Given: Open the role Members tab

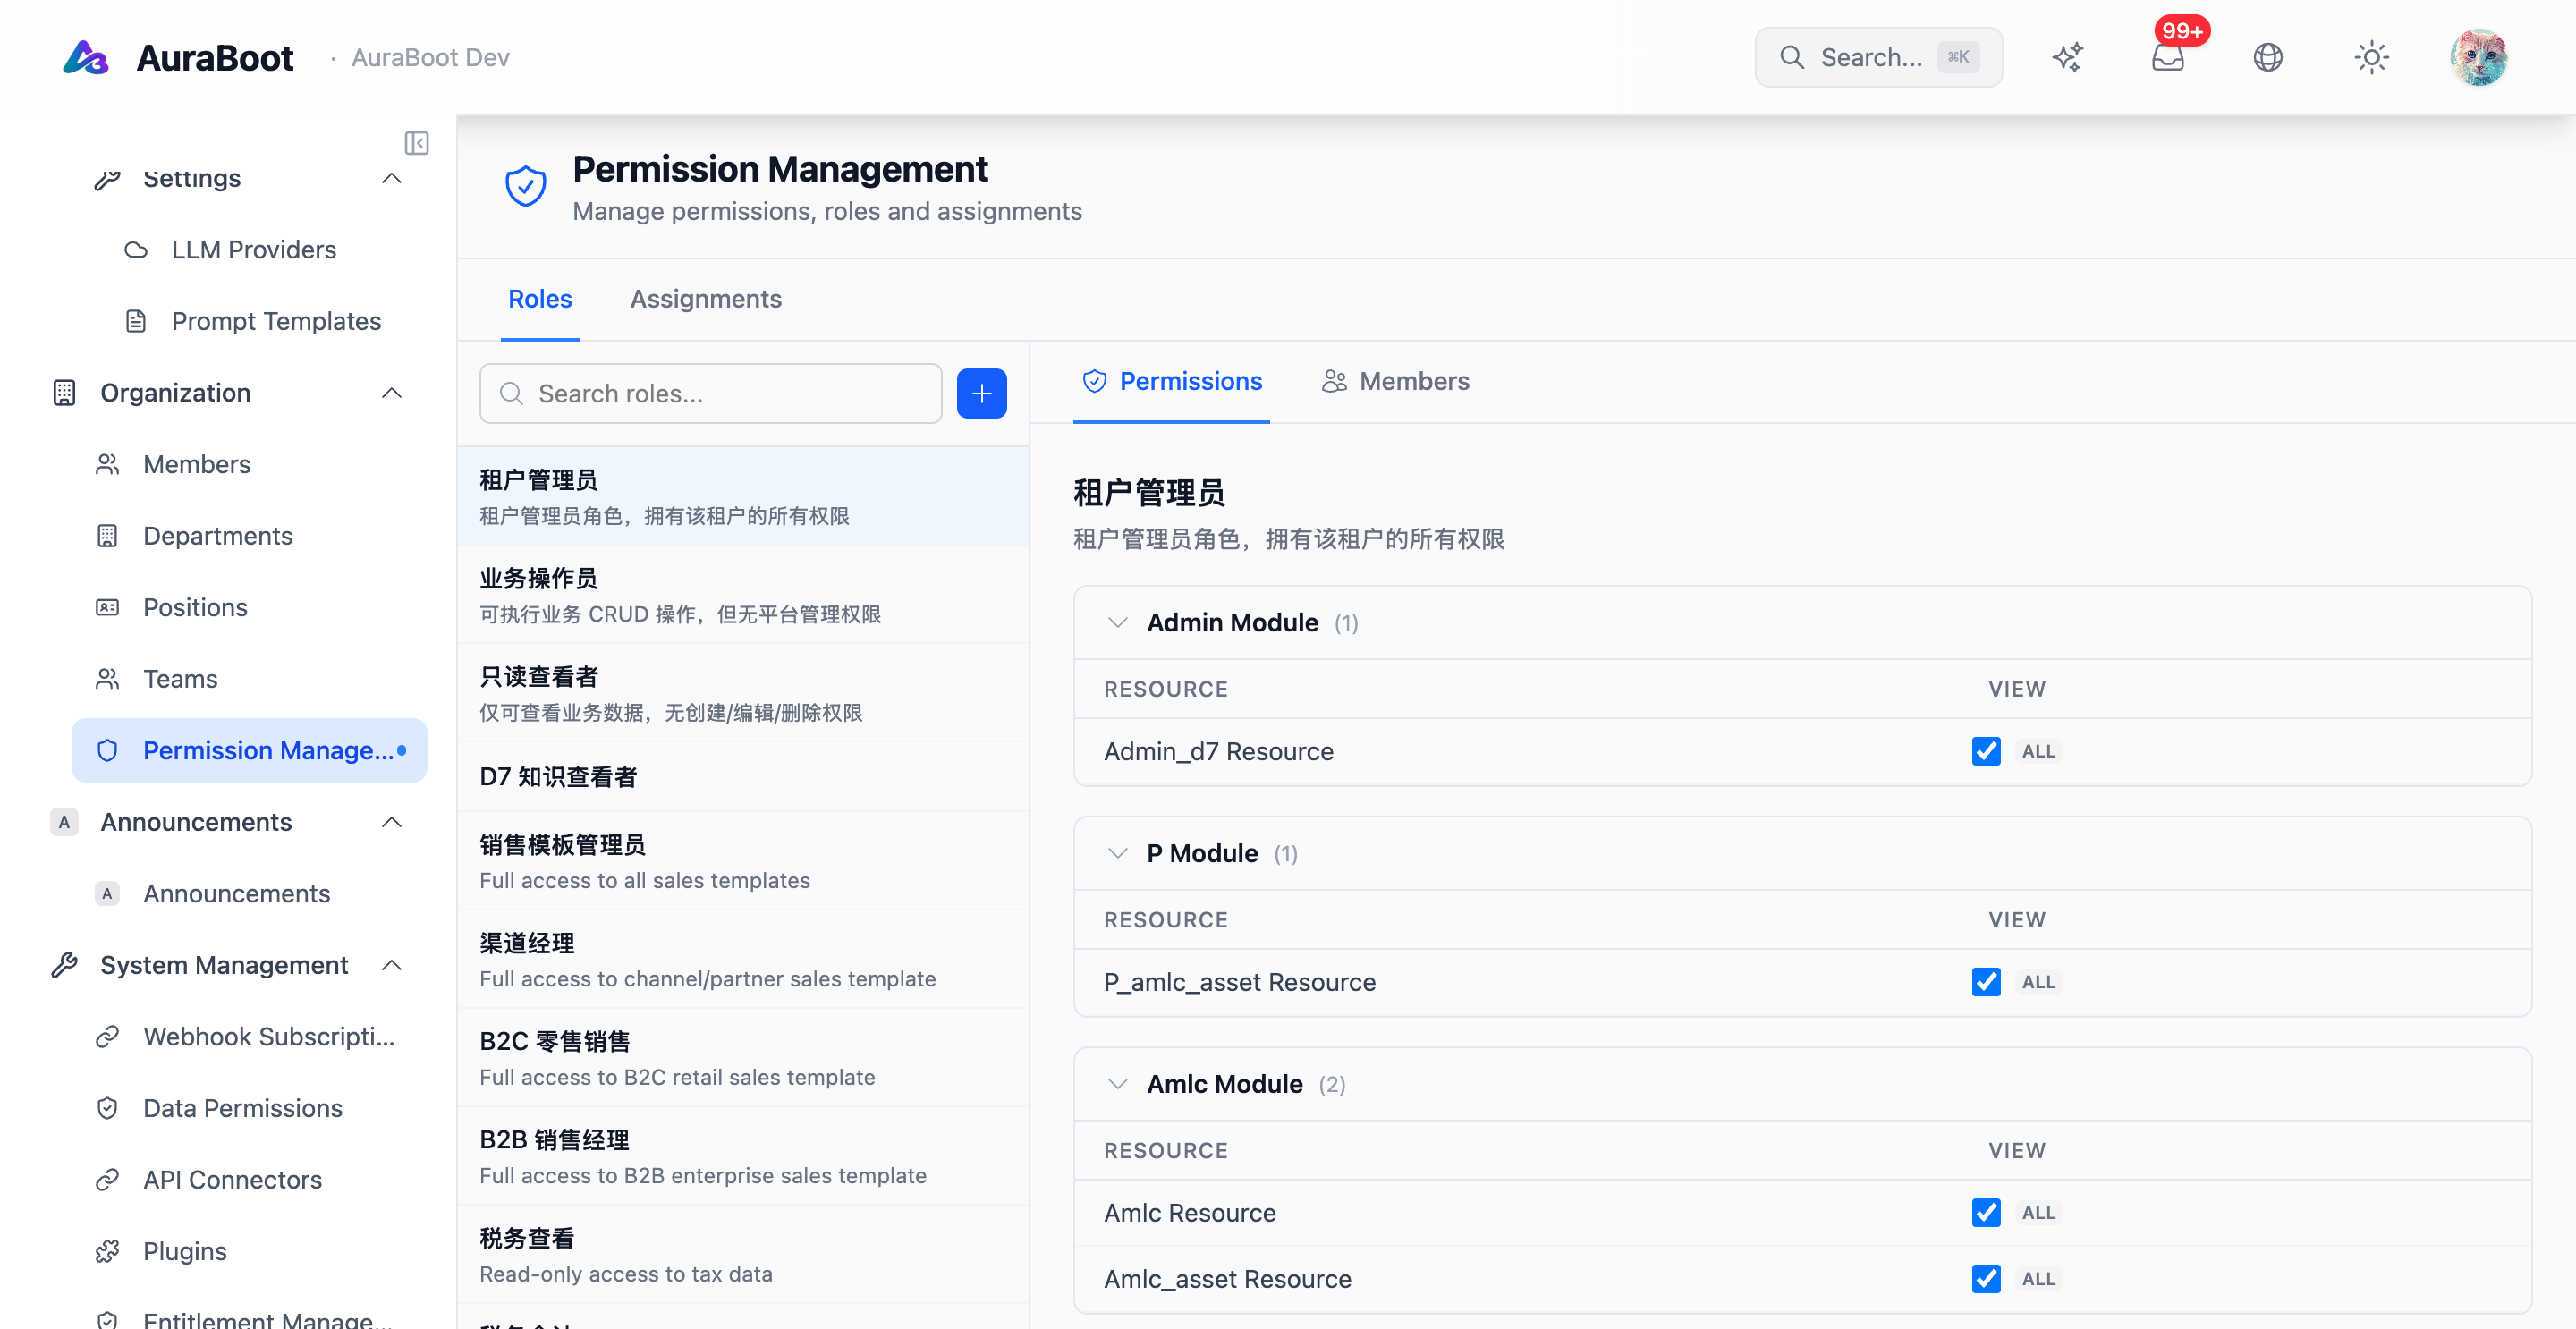Looking at the screenshot, I should [x=1395, y=381].
